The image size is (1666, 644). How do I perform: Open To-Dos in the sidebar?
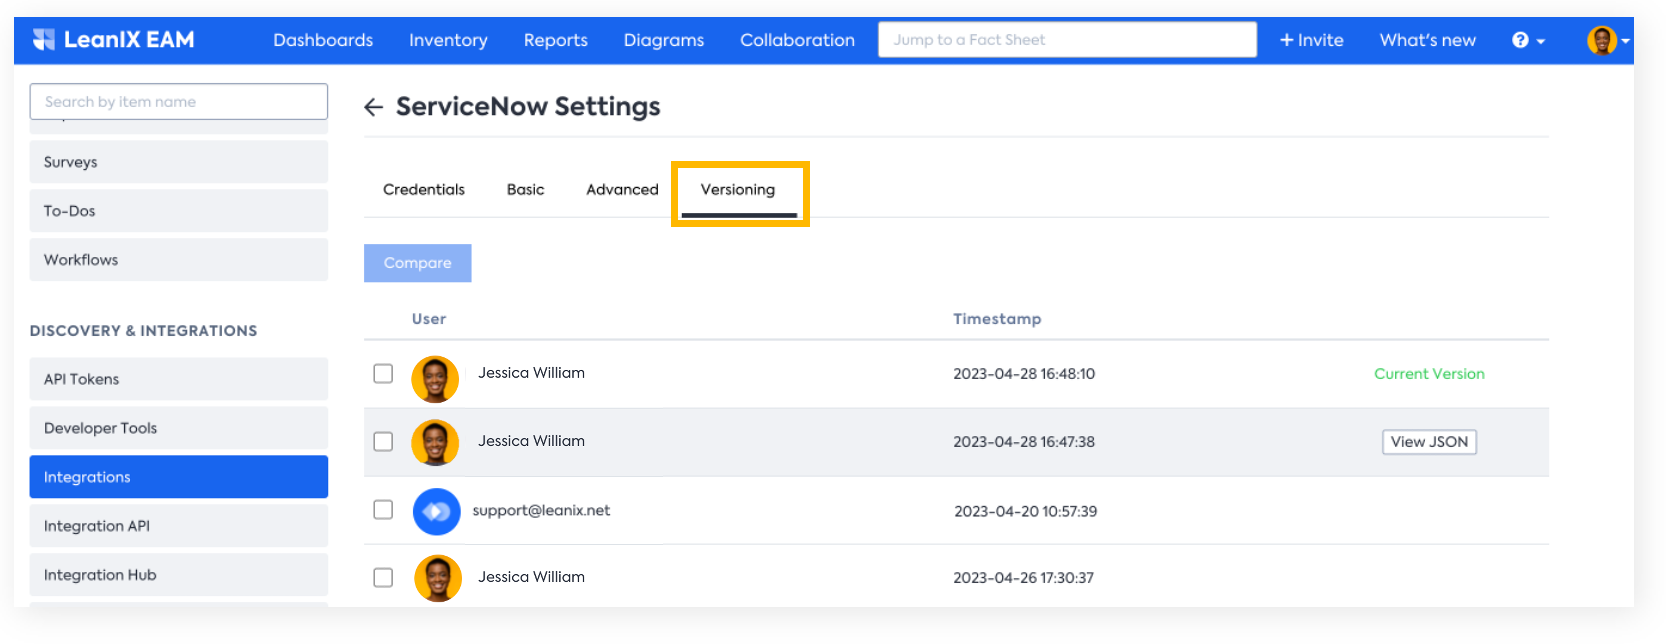pos(179,211)
